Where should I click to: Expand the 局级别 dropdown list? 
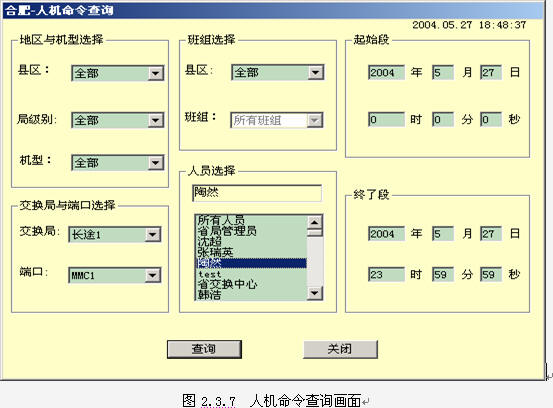point(156,120)
